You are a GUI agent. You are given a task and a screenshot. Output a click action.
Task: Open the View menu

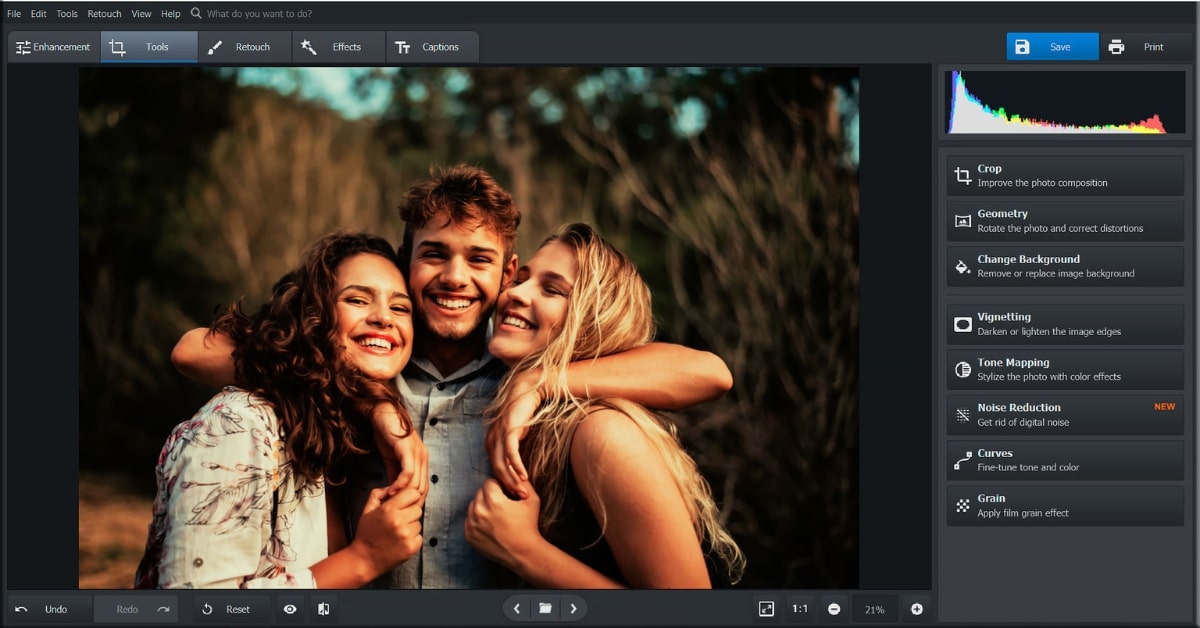pyautogui.click(x=142, y=14)
